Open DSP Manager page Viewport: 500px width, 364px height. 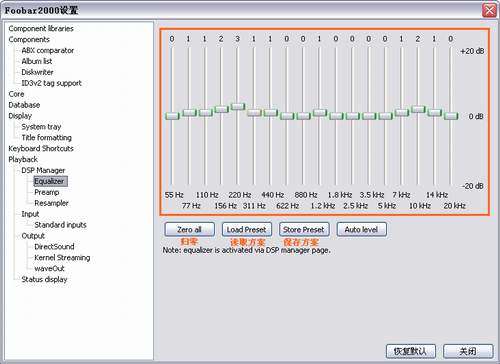click(43, 170)
